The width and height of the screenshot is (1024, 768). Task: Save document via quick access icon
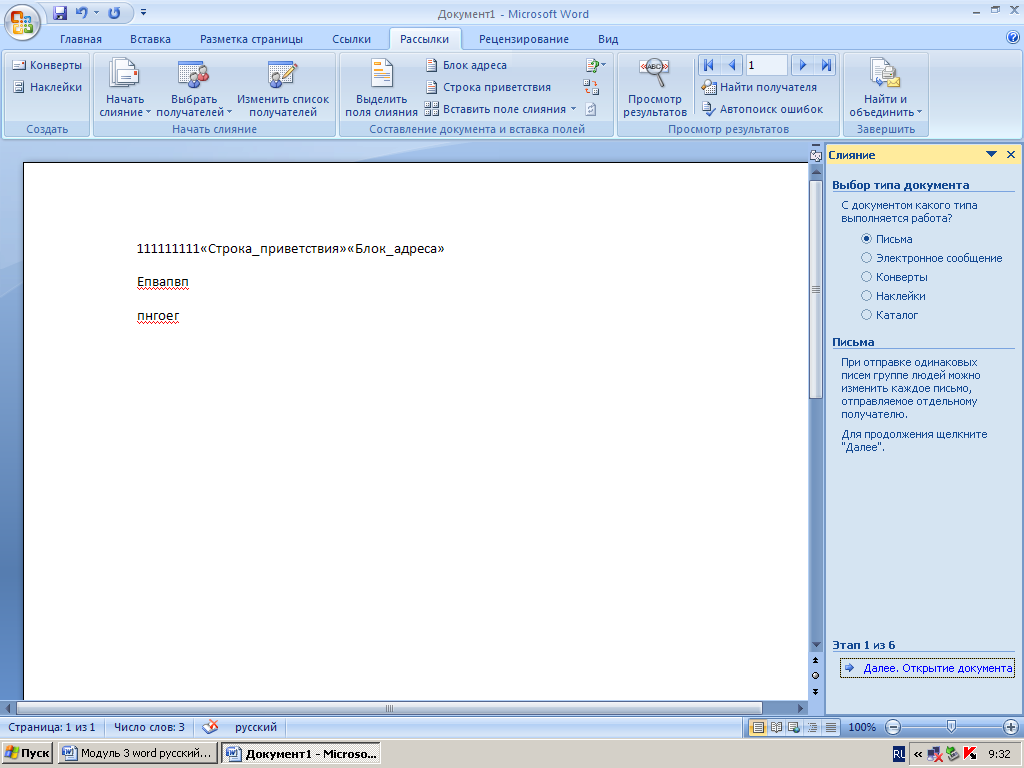tap(60, 12)
